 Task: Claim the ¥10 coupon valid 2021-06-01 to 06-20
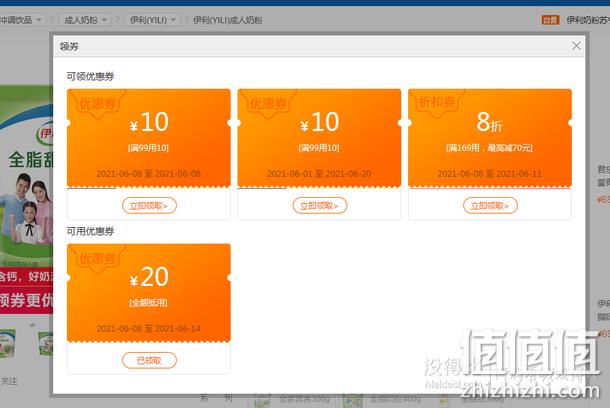click(x=320, y=205)
